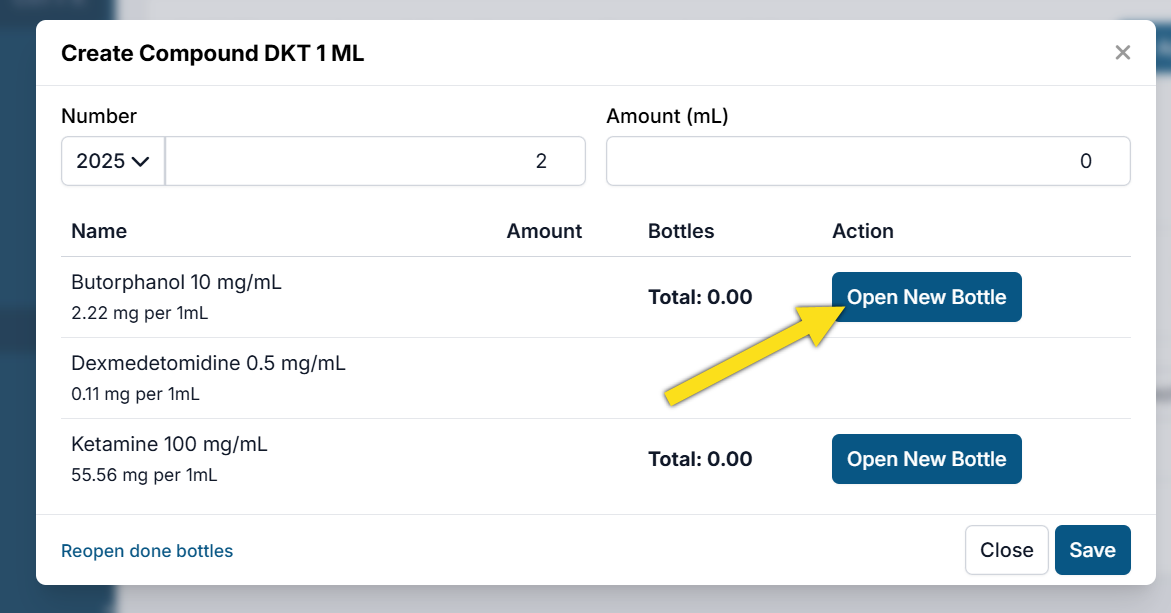Click the Number input field containing 2
This screenshot has height=613, width=1171.
click(x=375, y=161)
